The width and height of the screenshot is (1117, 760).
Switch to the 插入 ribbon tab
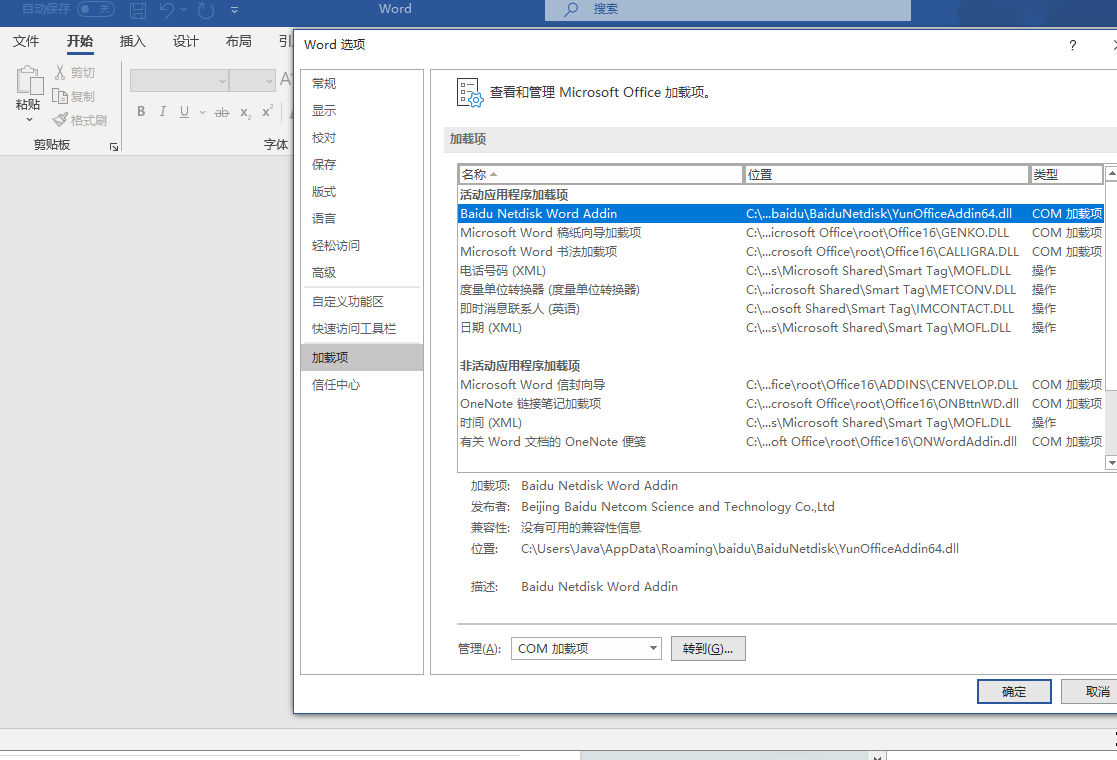(133, 41)
